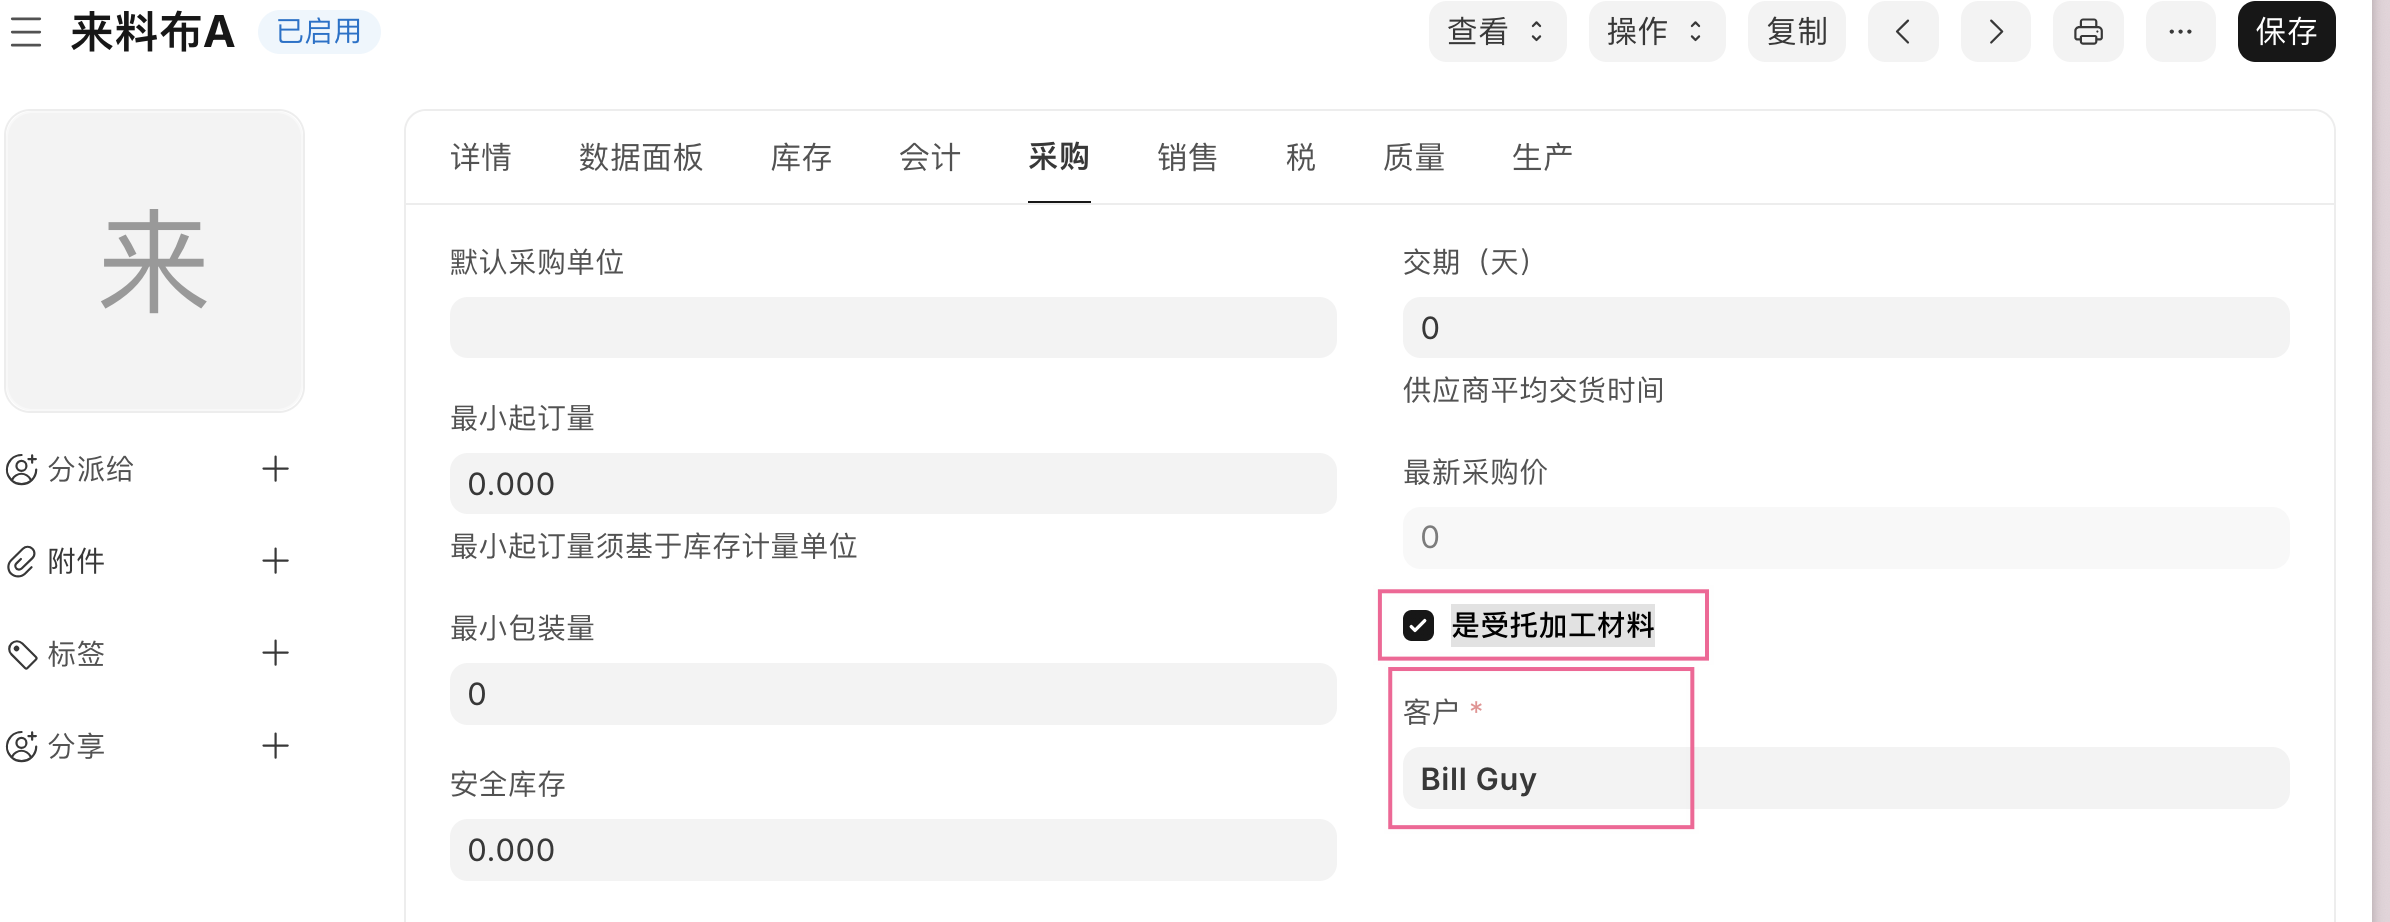This screenshot has width=2390, height=922.
Task: Add a tag with plus icon
Action: (275, 653)
